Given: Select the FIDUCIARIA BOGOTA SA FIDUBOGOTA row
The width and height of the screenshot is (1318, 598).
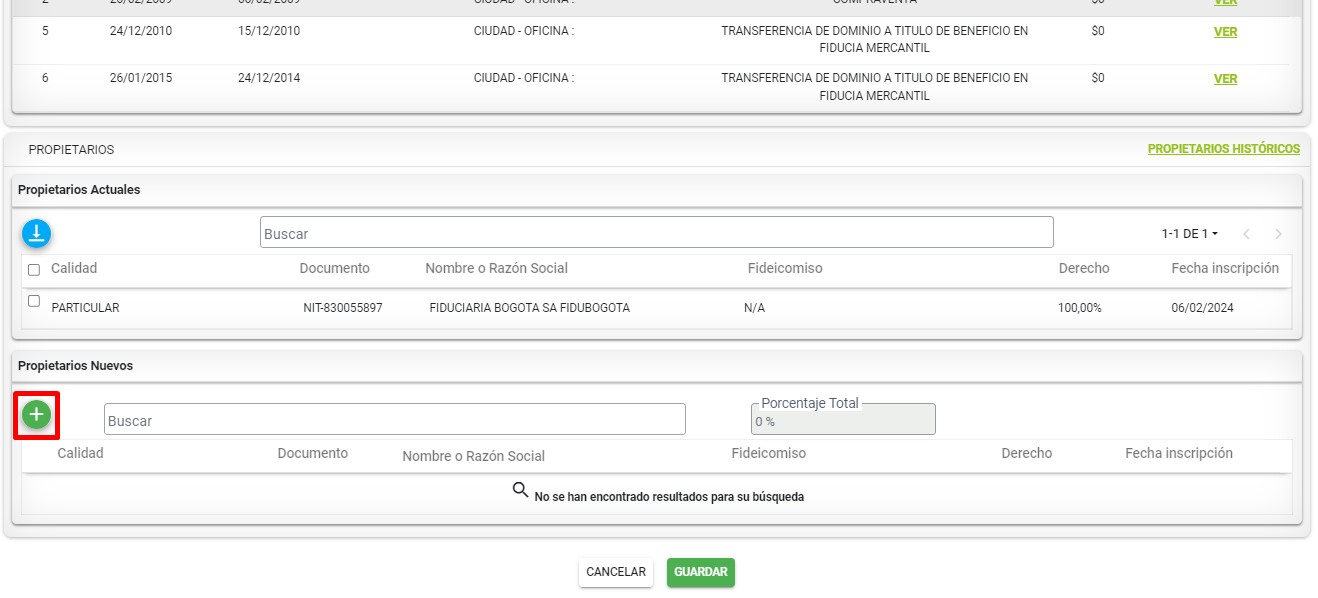Looking at the screenshot, I should [529, 308].
